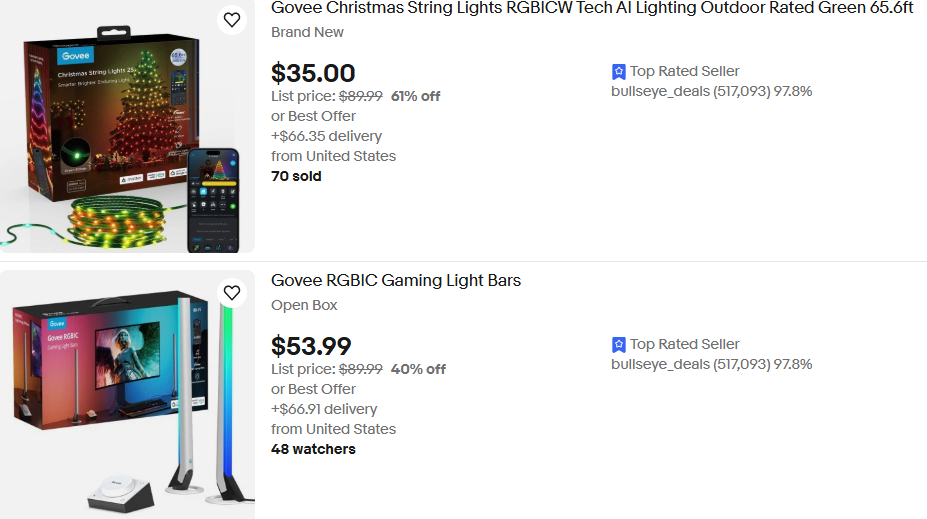
Task: Open the Govee RGBIC Gaming Light Bars title
Action: [396, 280]
